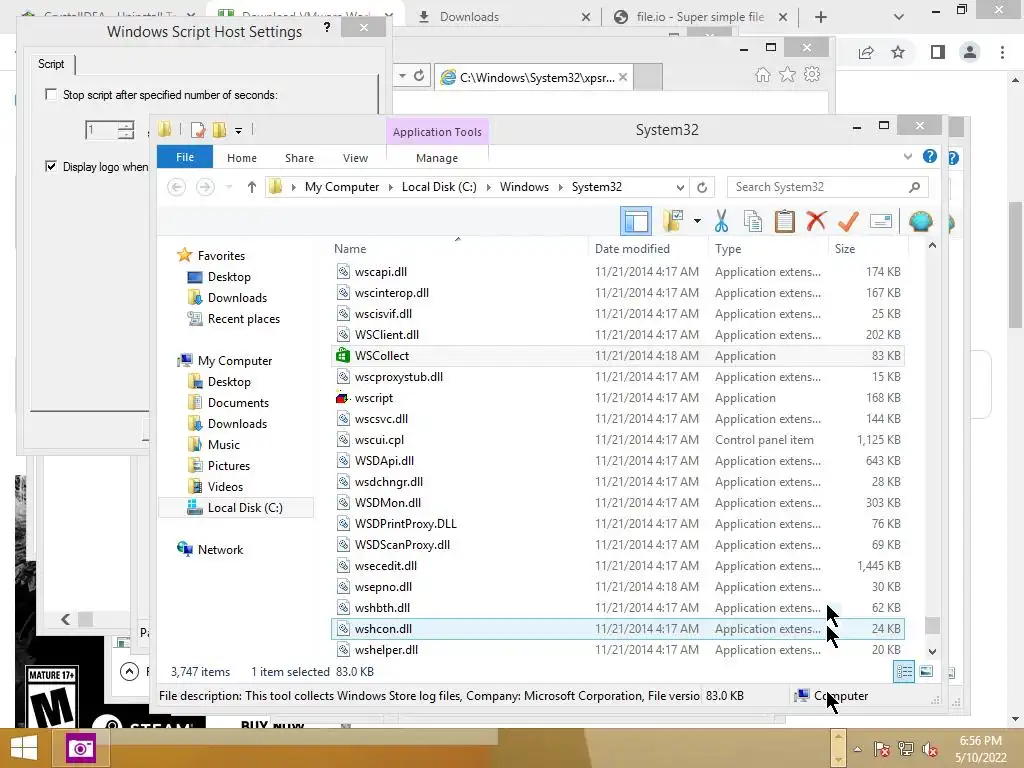Open the Customize Quick Access Toolbar dropdown
The height and width of the screenshot is (768, 1024).
coord(238,131)
